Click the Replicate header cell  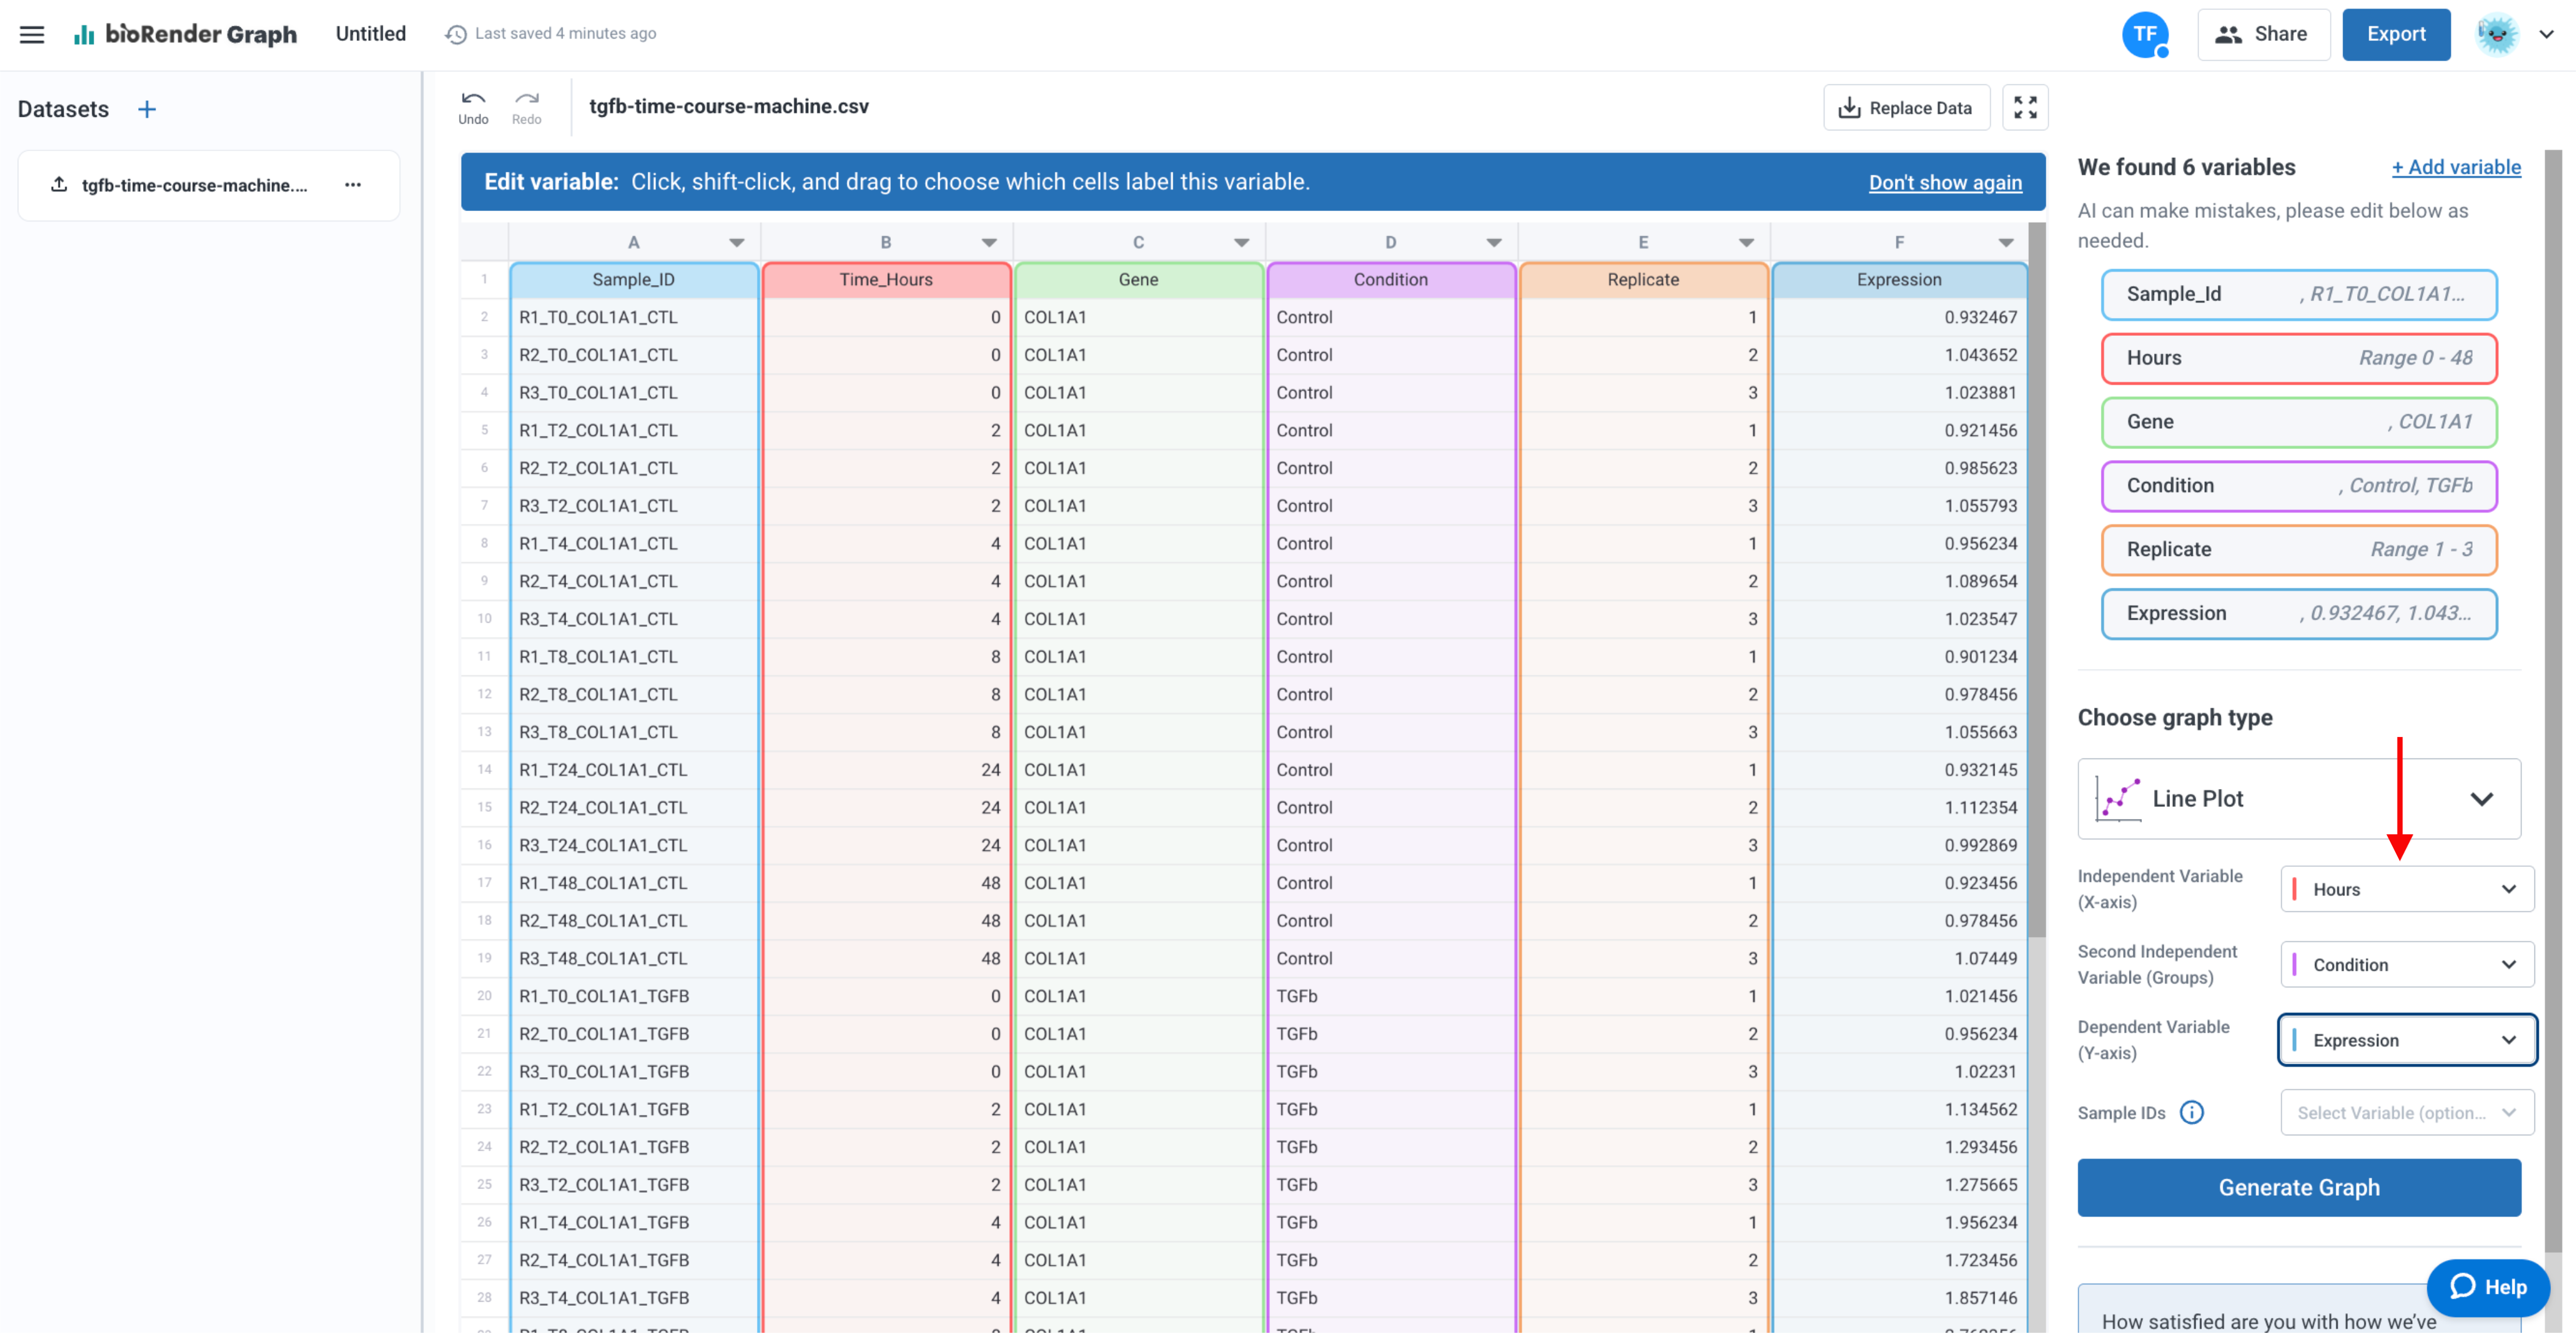point(1643,280)
